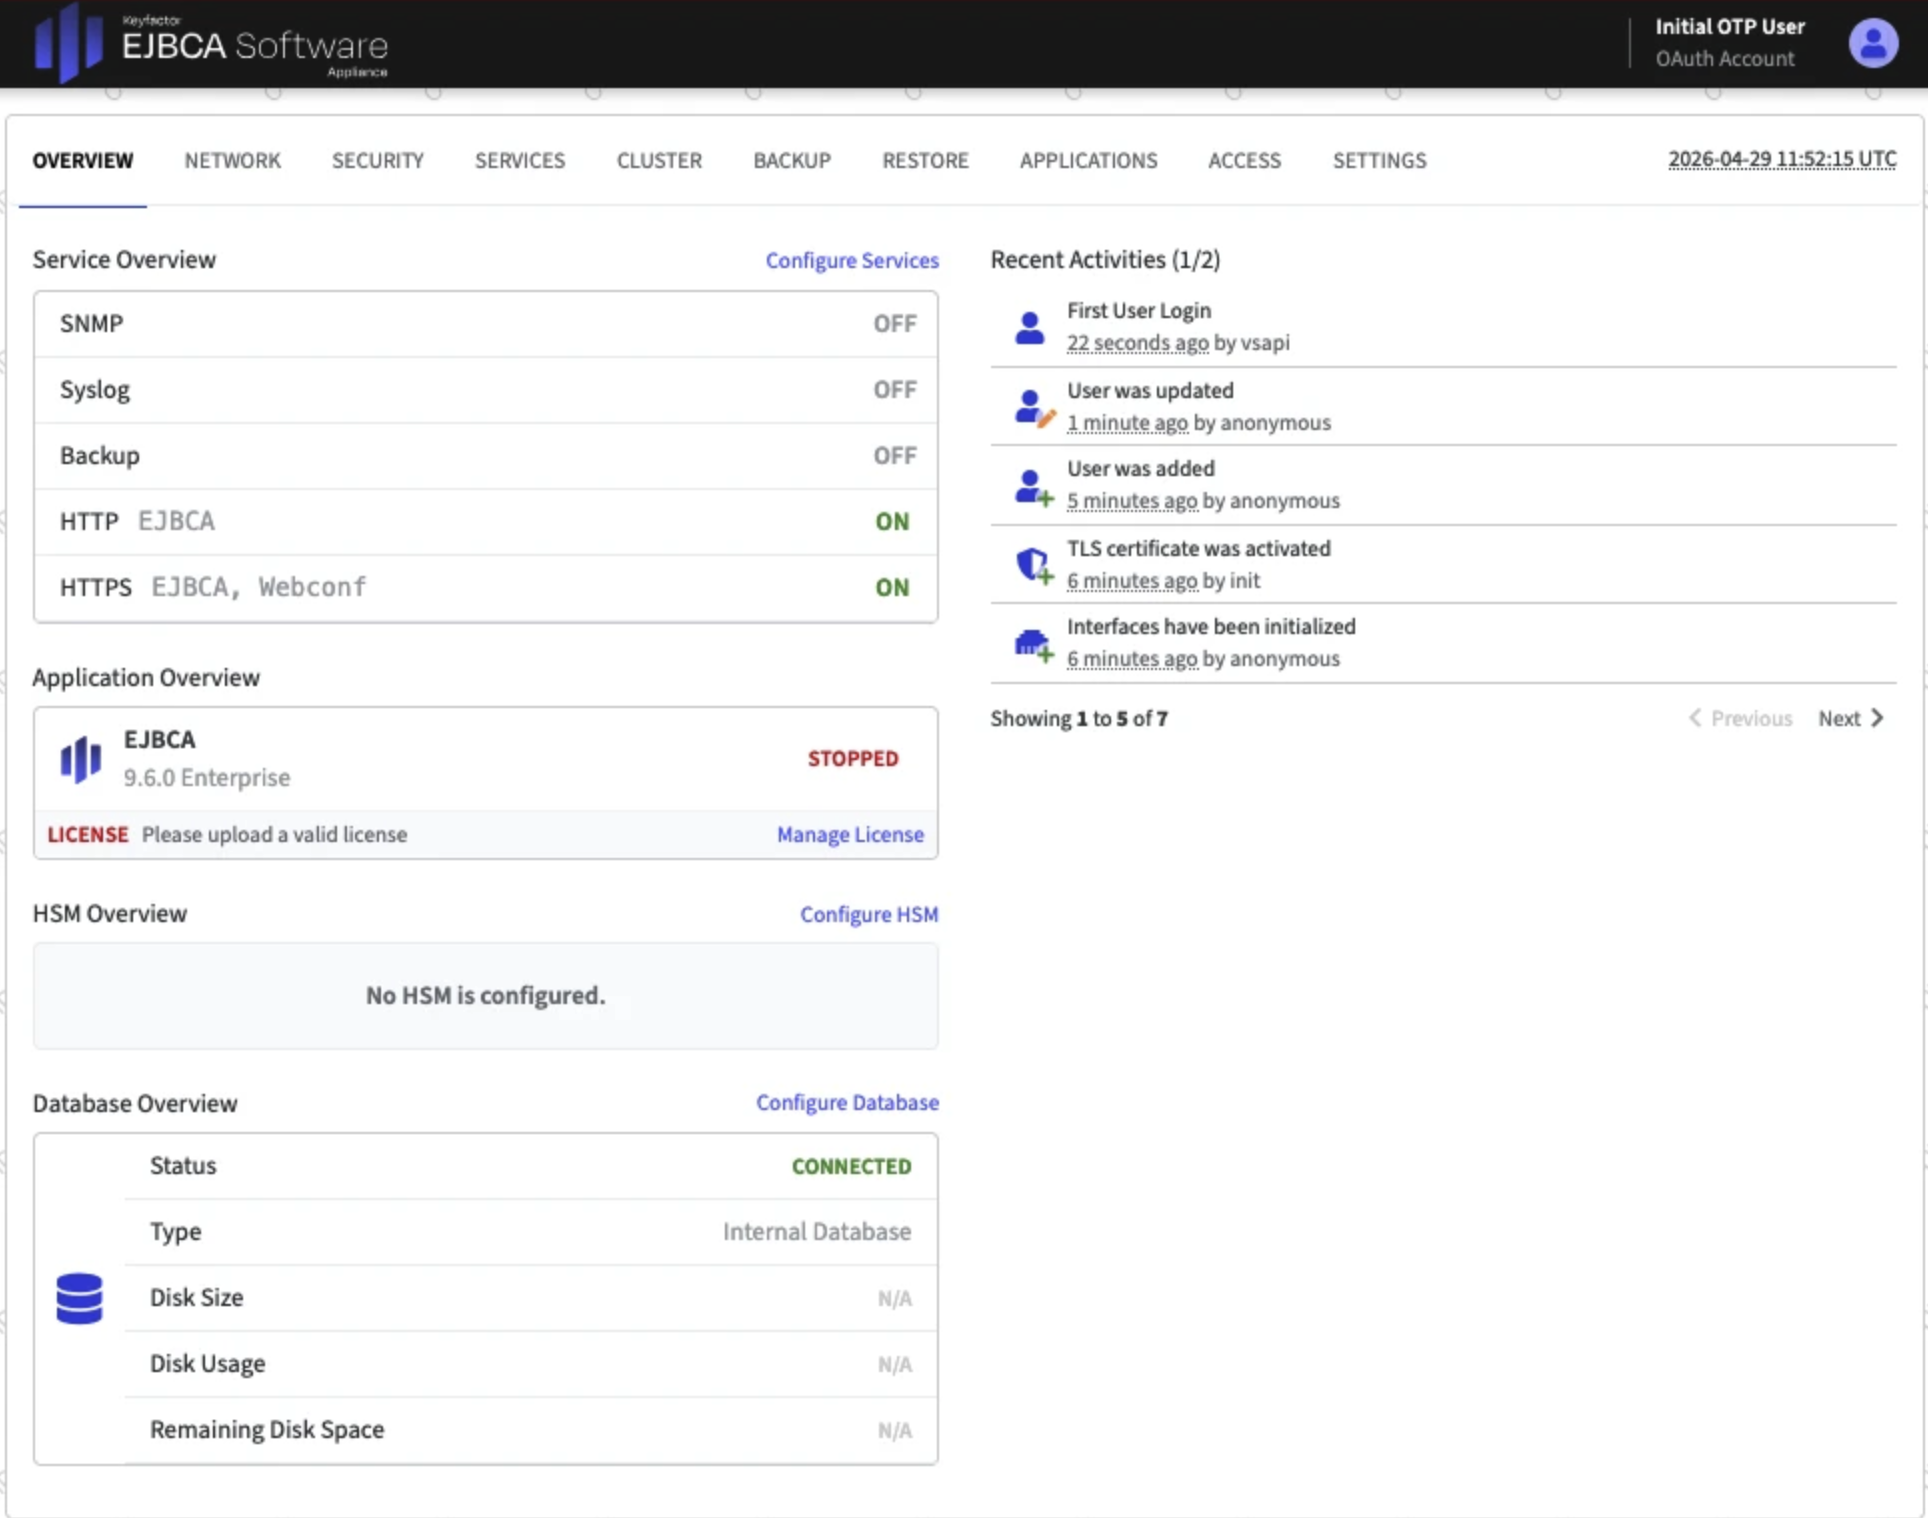Click the STOPPED status for EJBCA
This screenshot has width=1928, height=1518.
pyautogui.click(x=853, y=759)
